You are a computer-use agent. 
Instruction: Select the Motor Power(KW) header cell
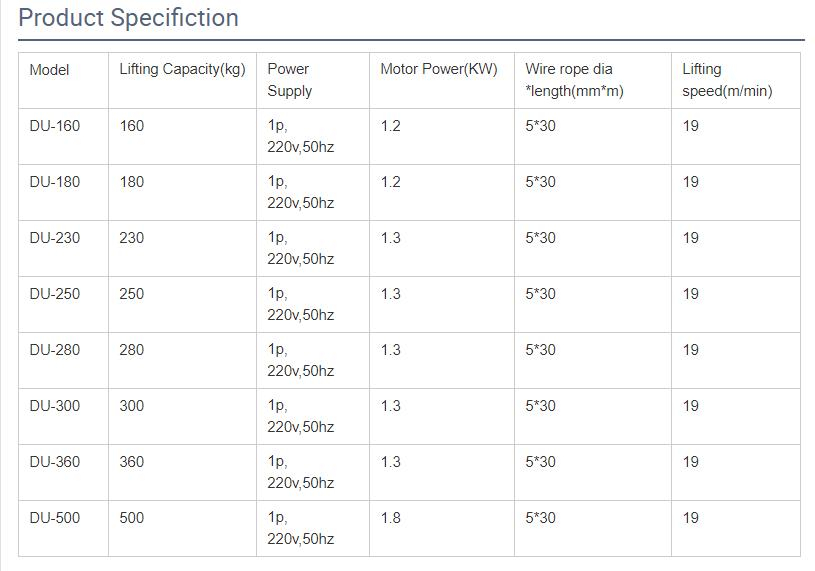[439, 70]
